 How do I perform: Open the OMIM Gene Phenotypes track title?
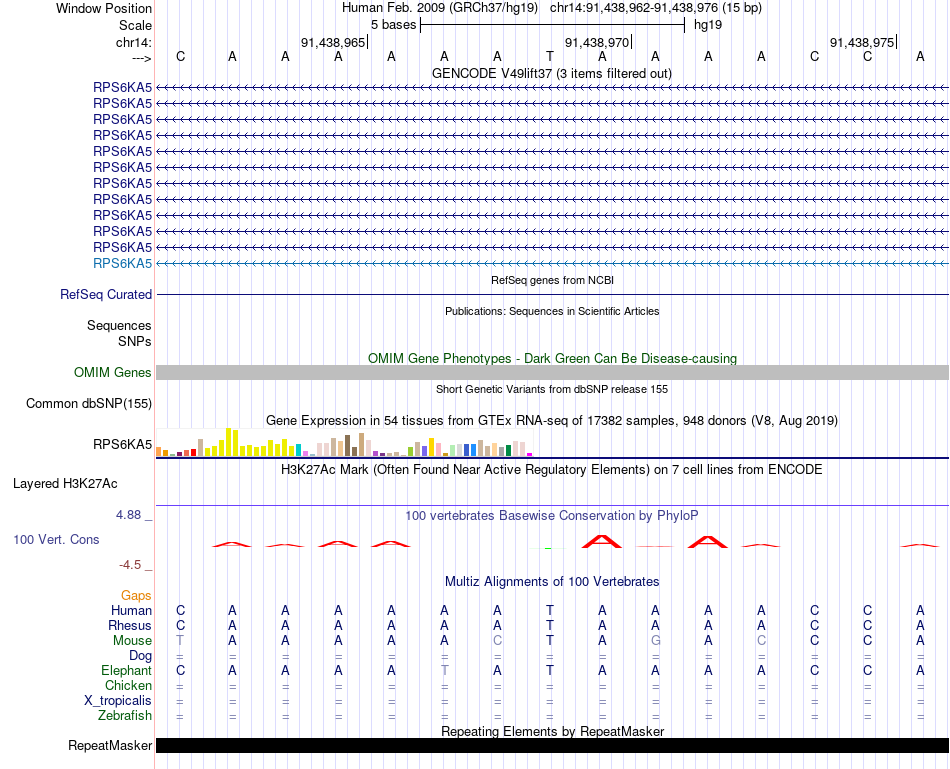pyautogui.click(x=552, y=358)
